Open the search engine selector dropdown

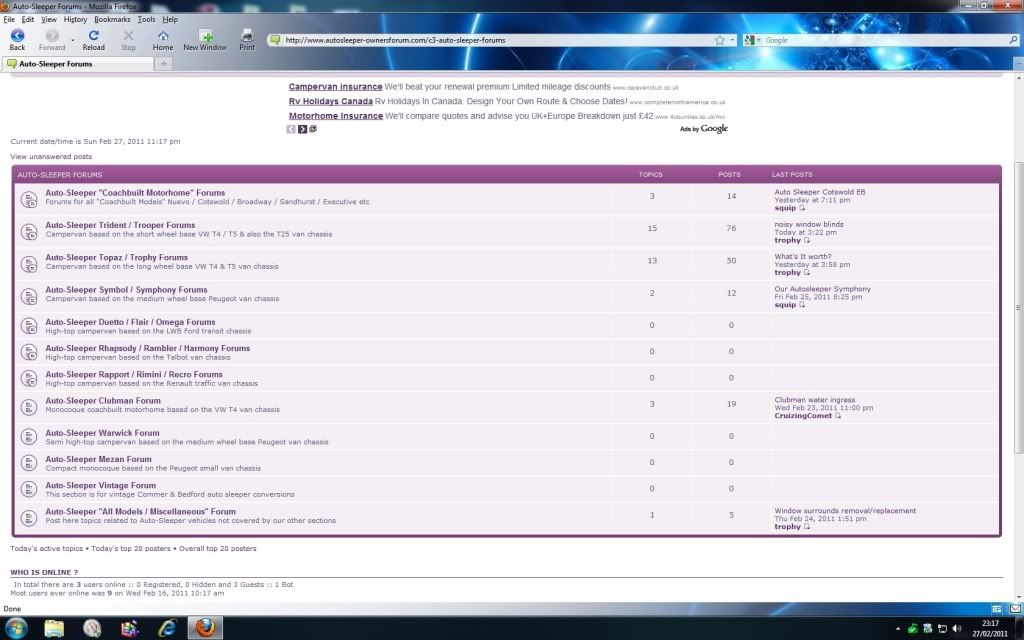pyautogui.click(x=752, y=40)
